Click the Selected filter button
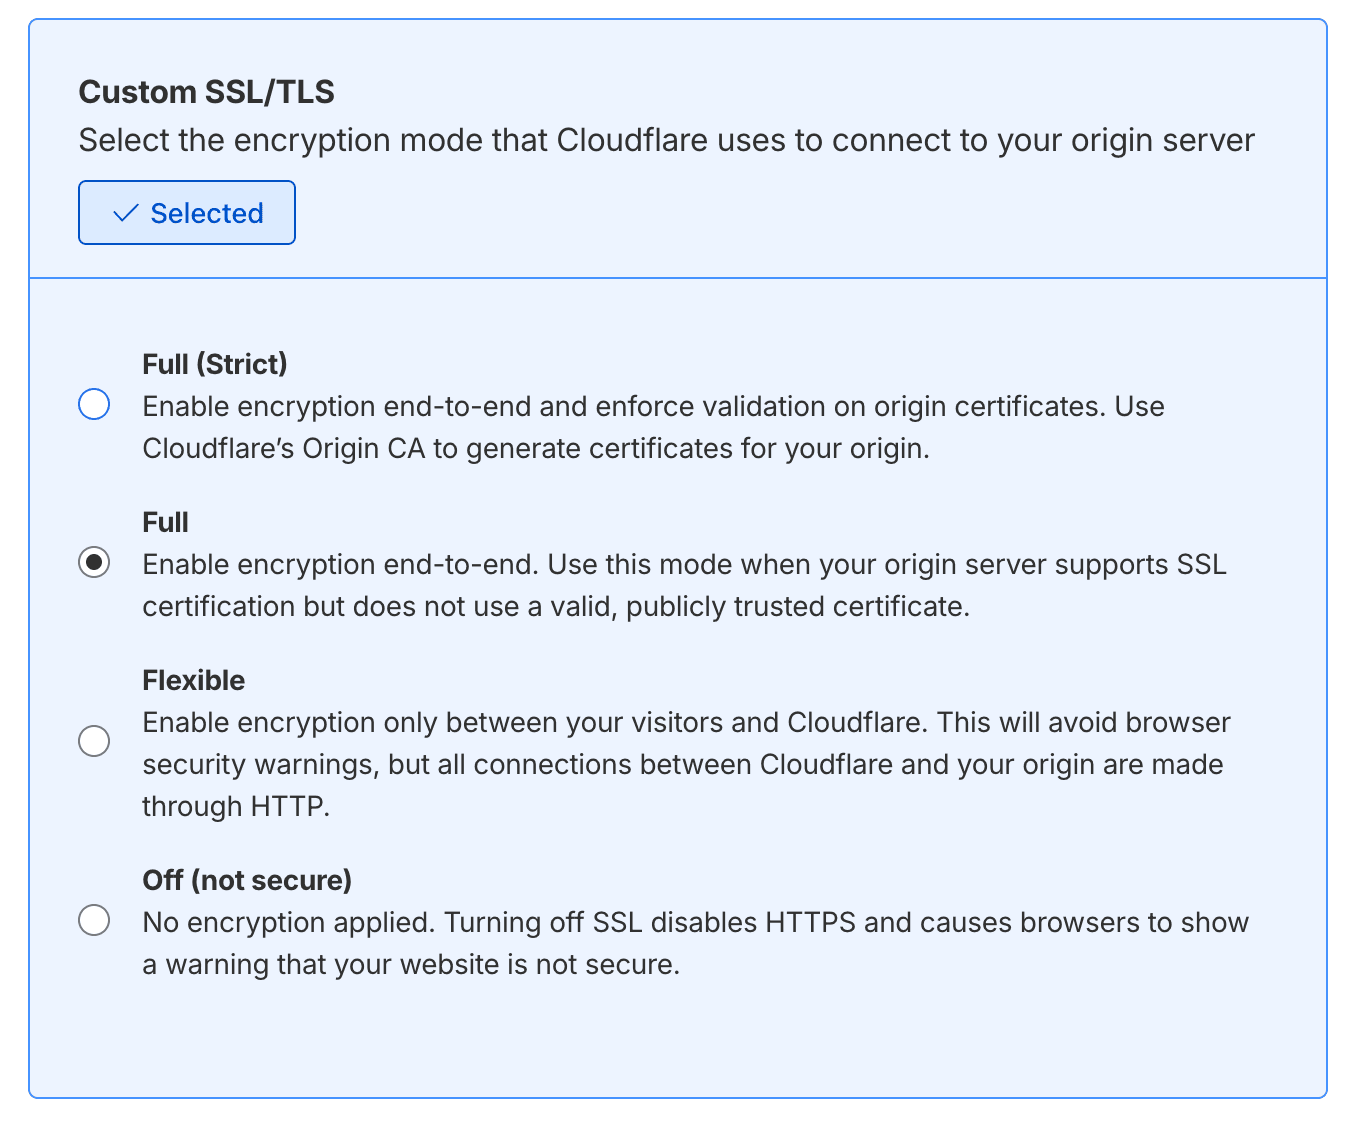 [x=186, y=212]
